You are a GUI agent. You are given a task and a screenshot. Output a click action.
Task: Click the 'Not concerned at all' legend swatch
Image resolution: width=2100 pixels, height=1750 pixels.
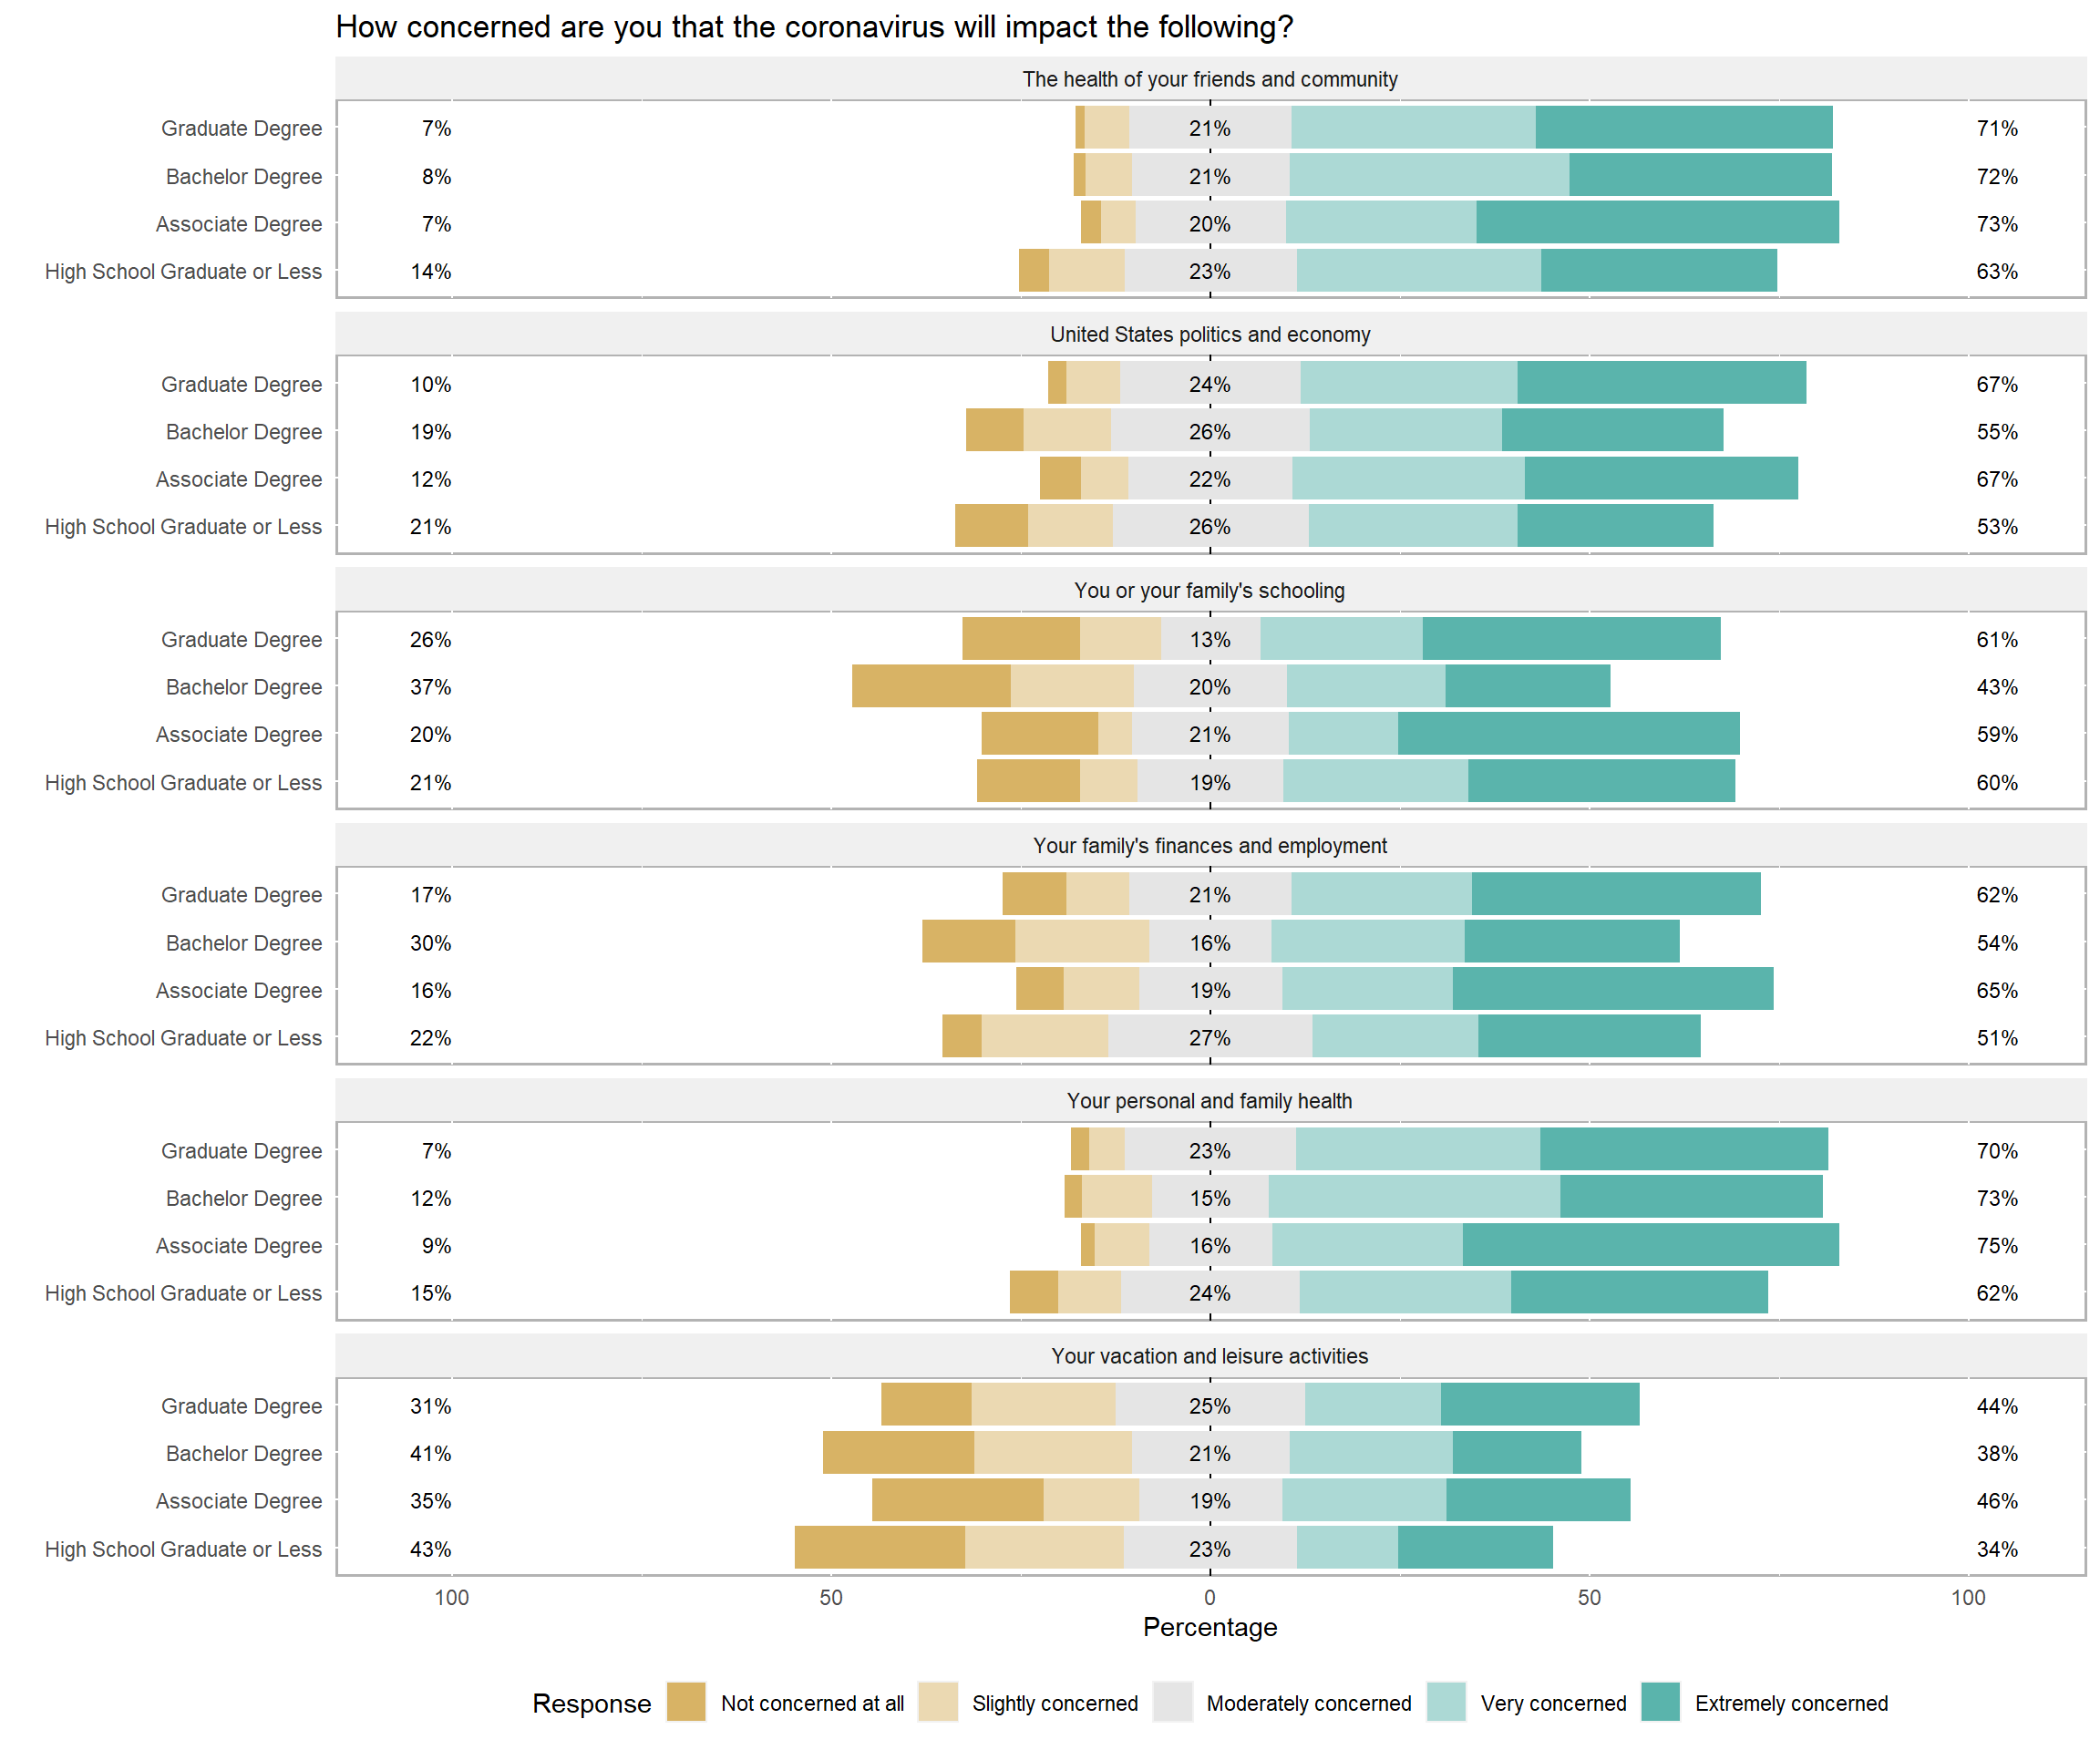[686, 1702]
